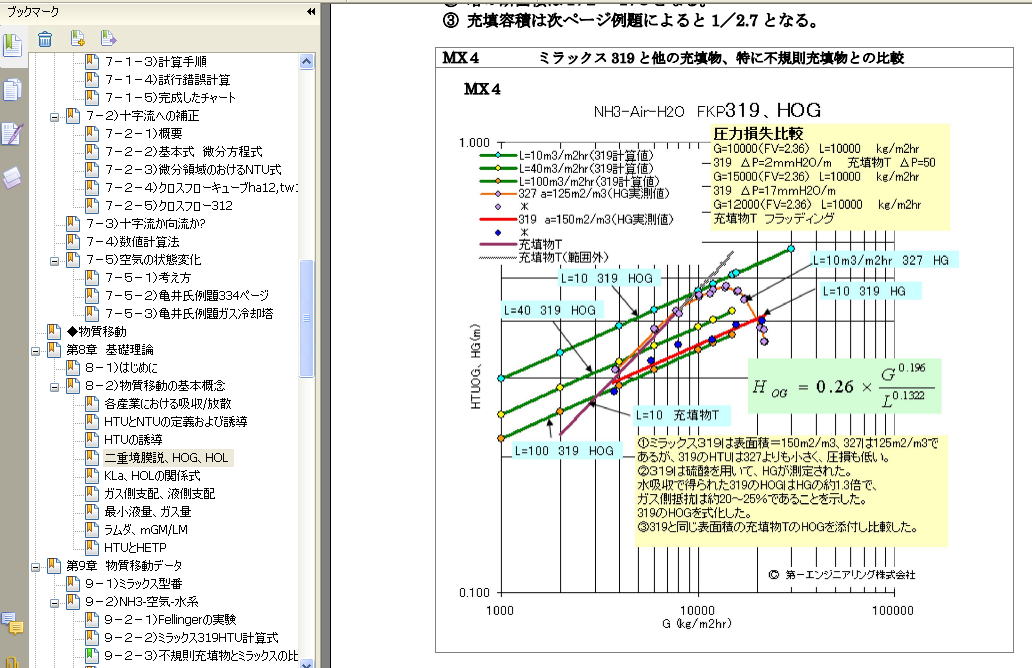This screenshot has width=1032, height=668.
Task: Open bookmark ラムダ、mGM/LM
Action: 146,529
